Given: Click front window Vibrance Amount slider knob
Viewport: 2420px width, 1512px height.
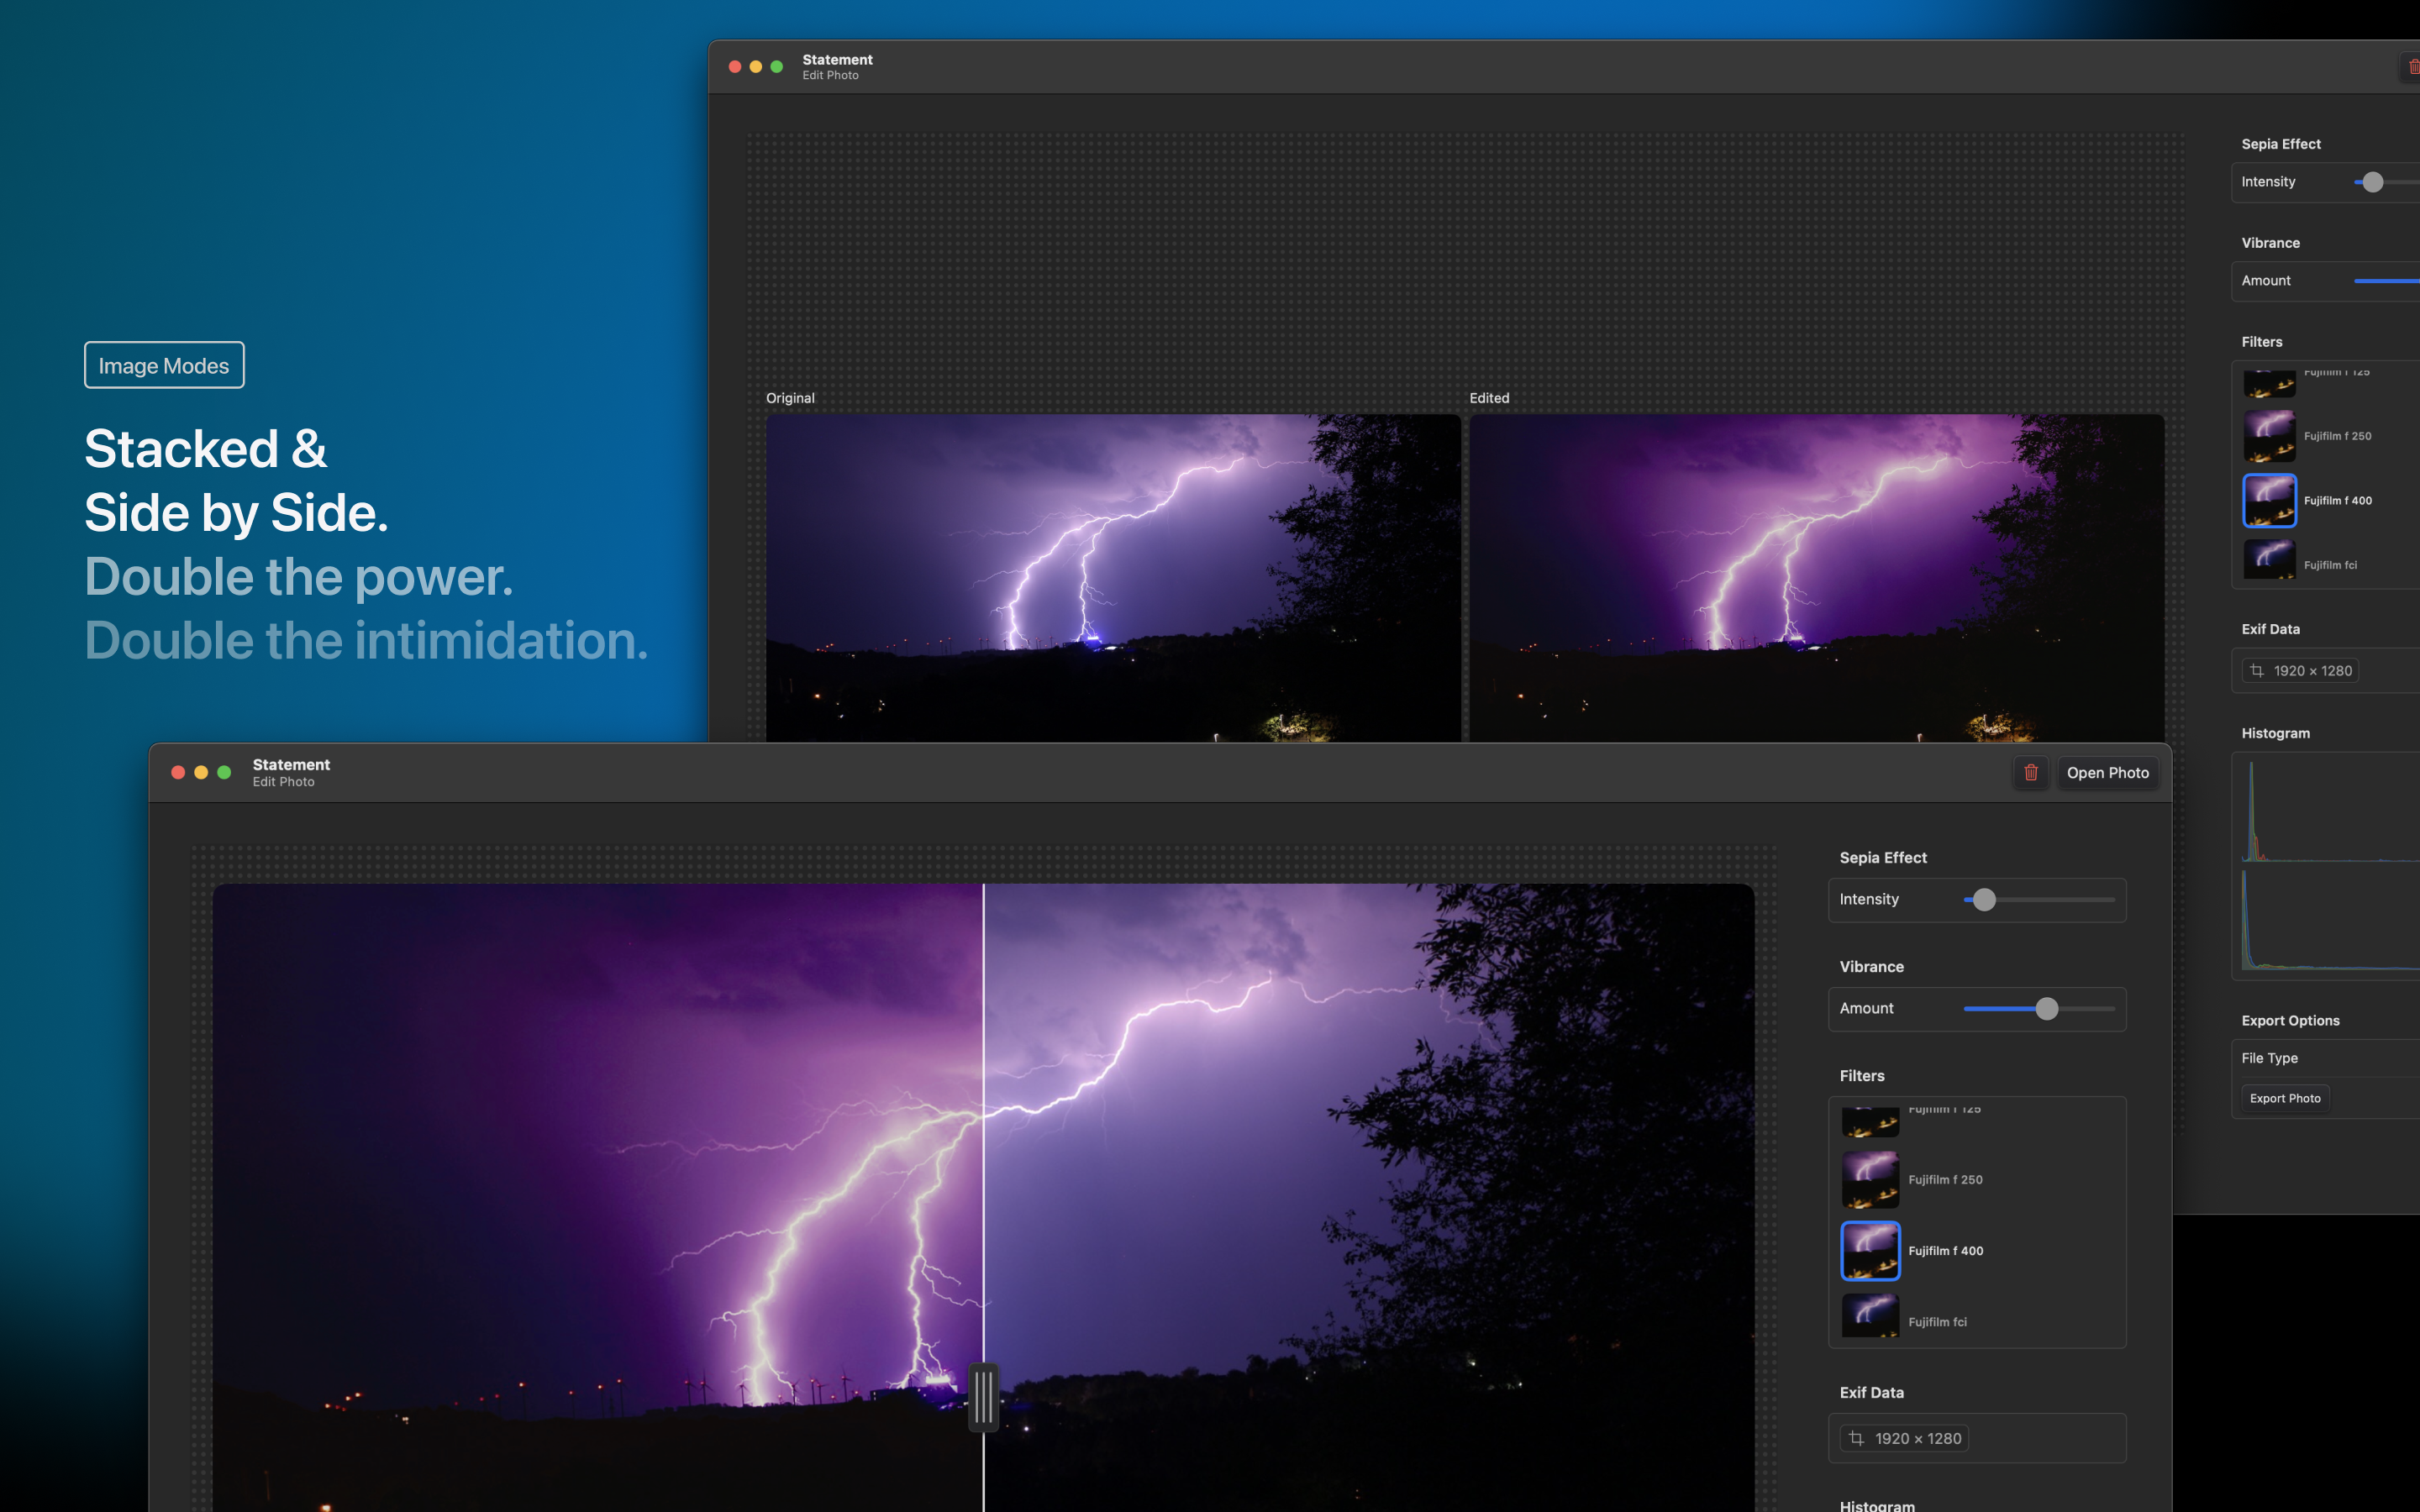Looking at the screenshot, I should 2046,1009.
